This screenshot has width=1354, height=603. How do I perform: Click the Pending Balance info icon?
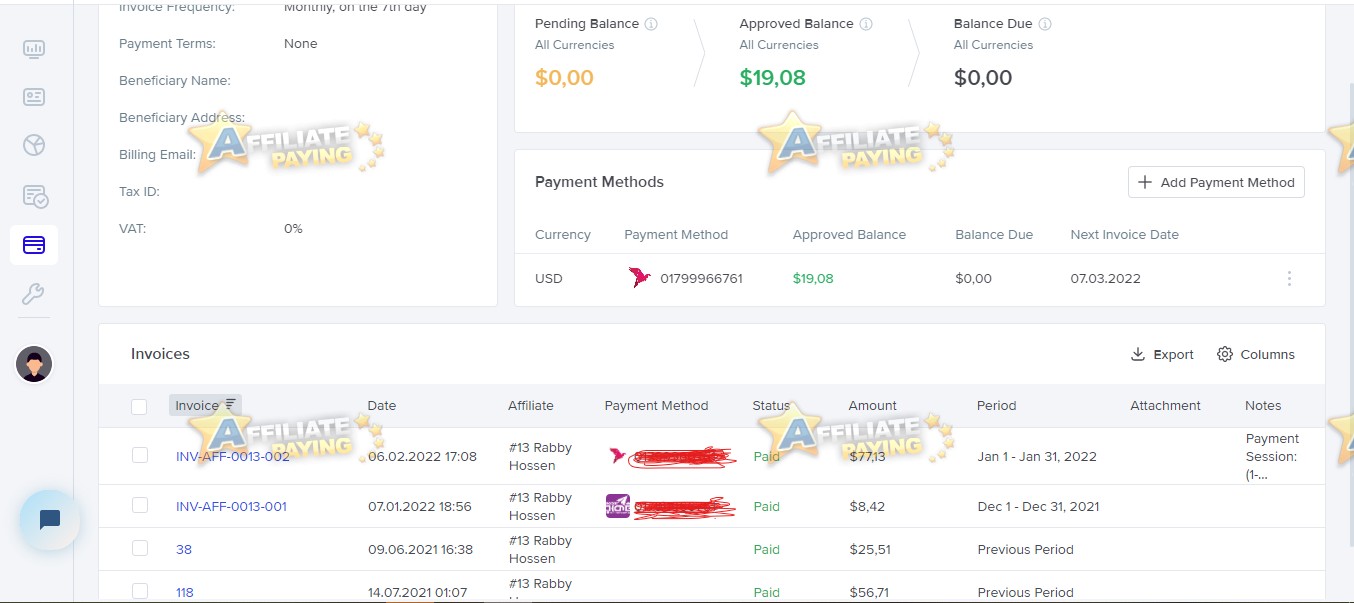(x=651, y=24)
